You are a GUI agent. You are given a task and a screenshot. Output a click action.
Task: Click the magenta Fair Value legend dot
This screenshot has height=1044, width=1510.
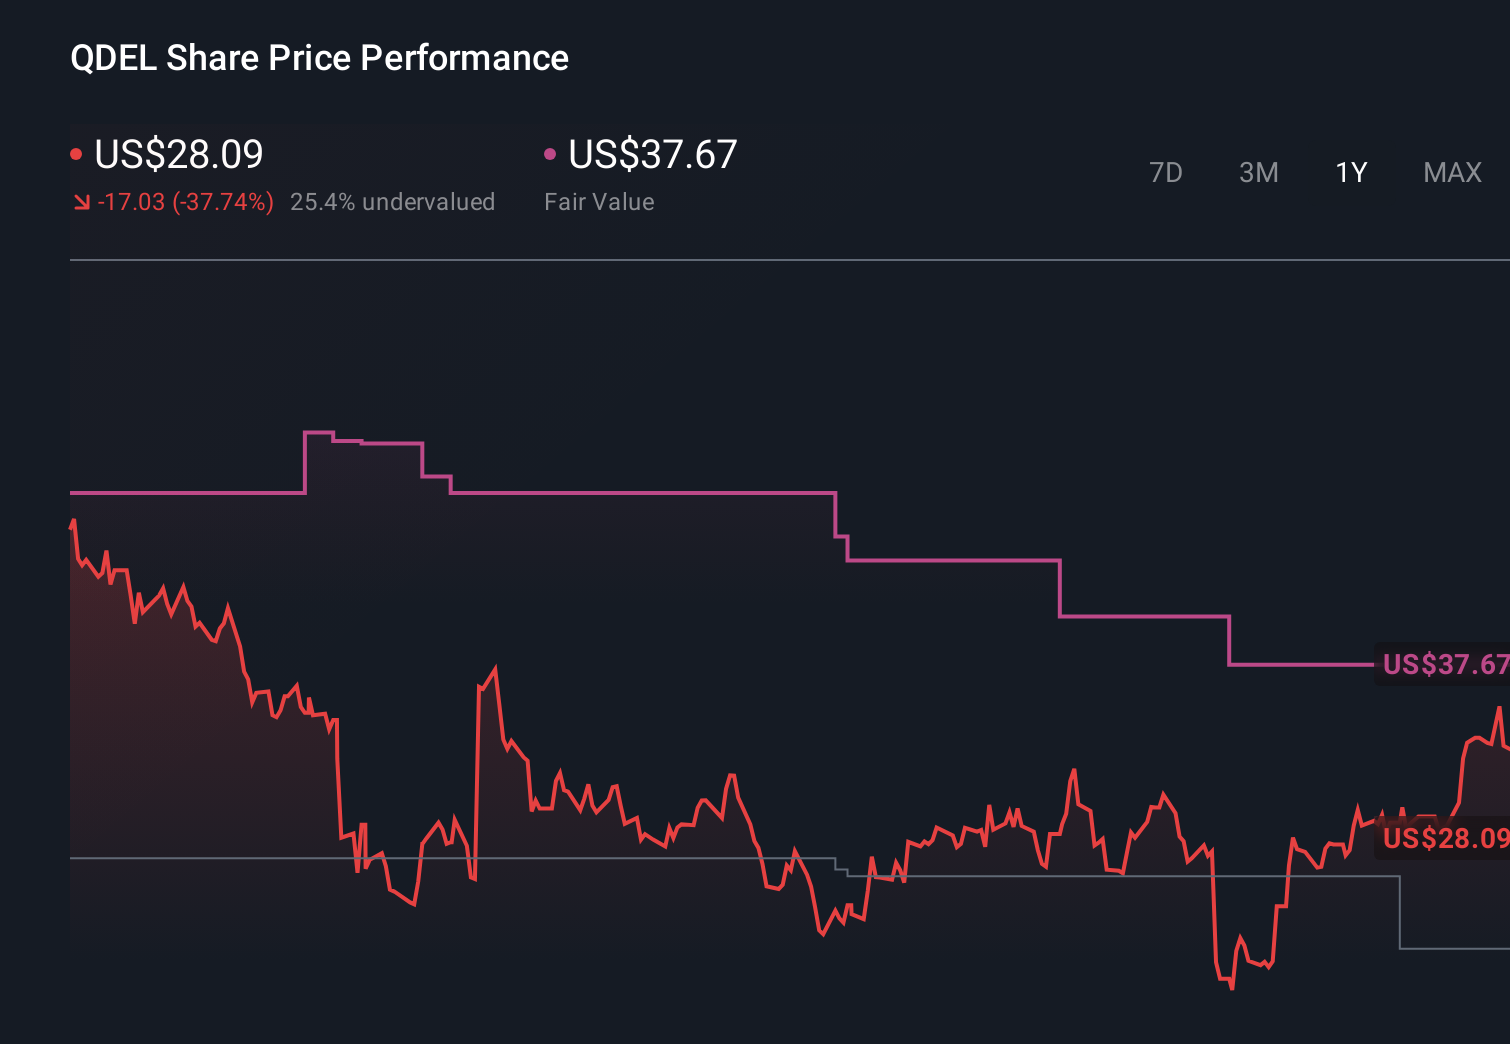pyautogui.click(x=549, y=152)
